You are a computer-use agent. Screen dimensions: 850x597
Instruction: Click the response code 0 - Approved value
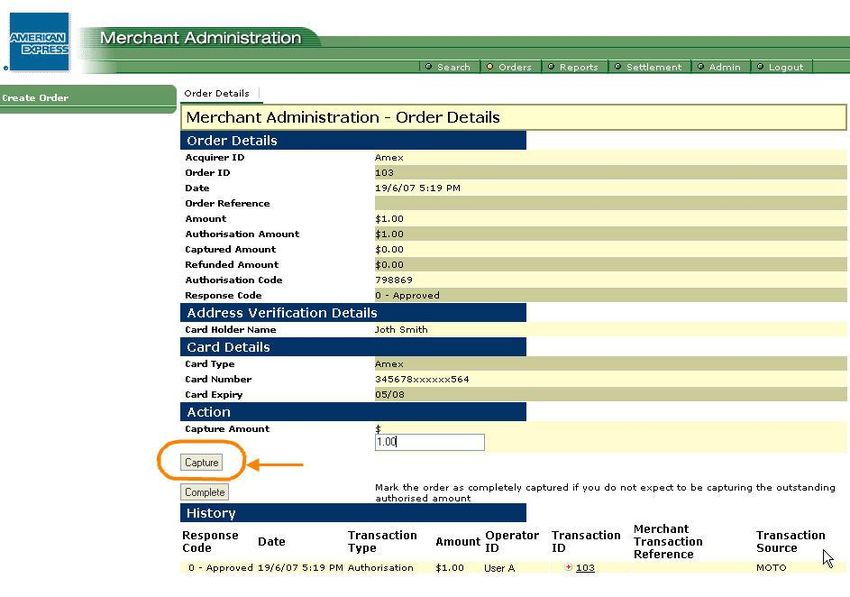tap(407, 296)
